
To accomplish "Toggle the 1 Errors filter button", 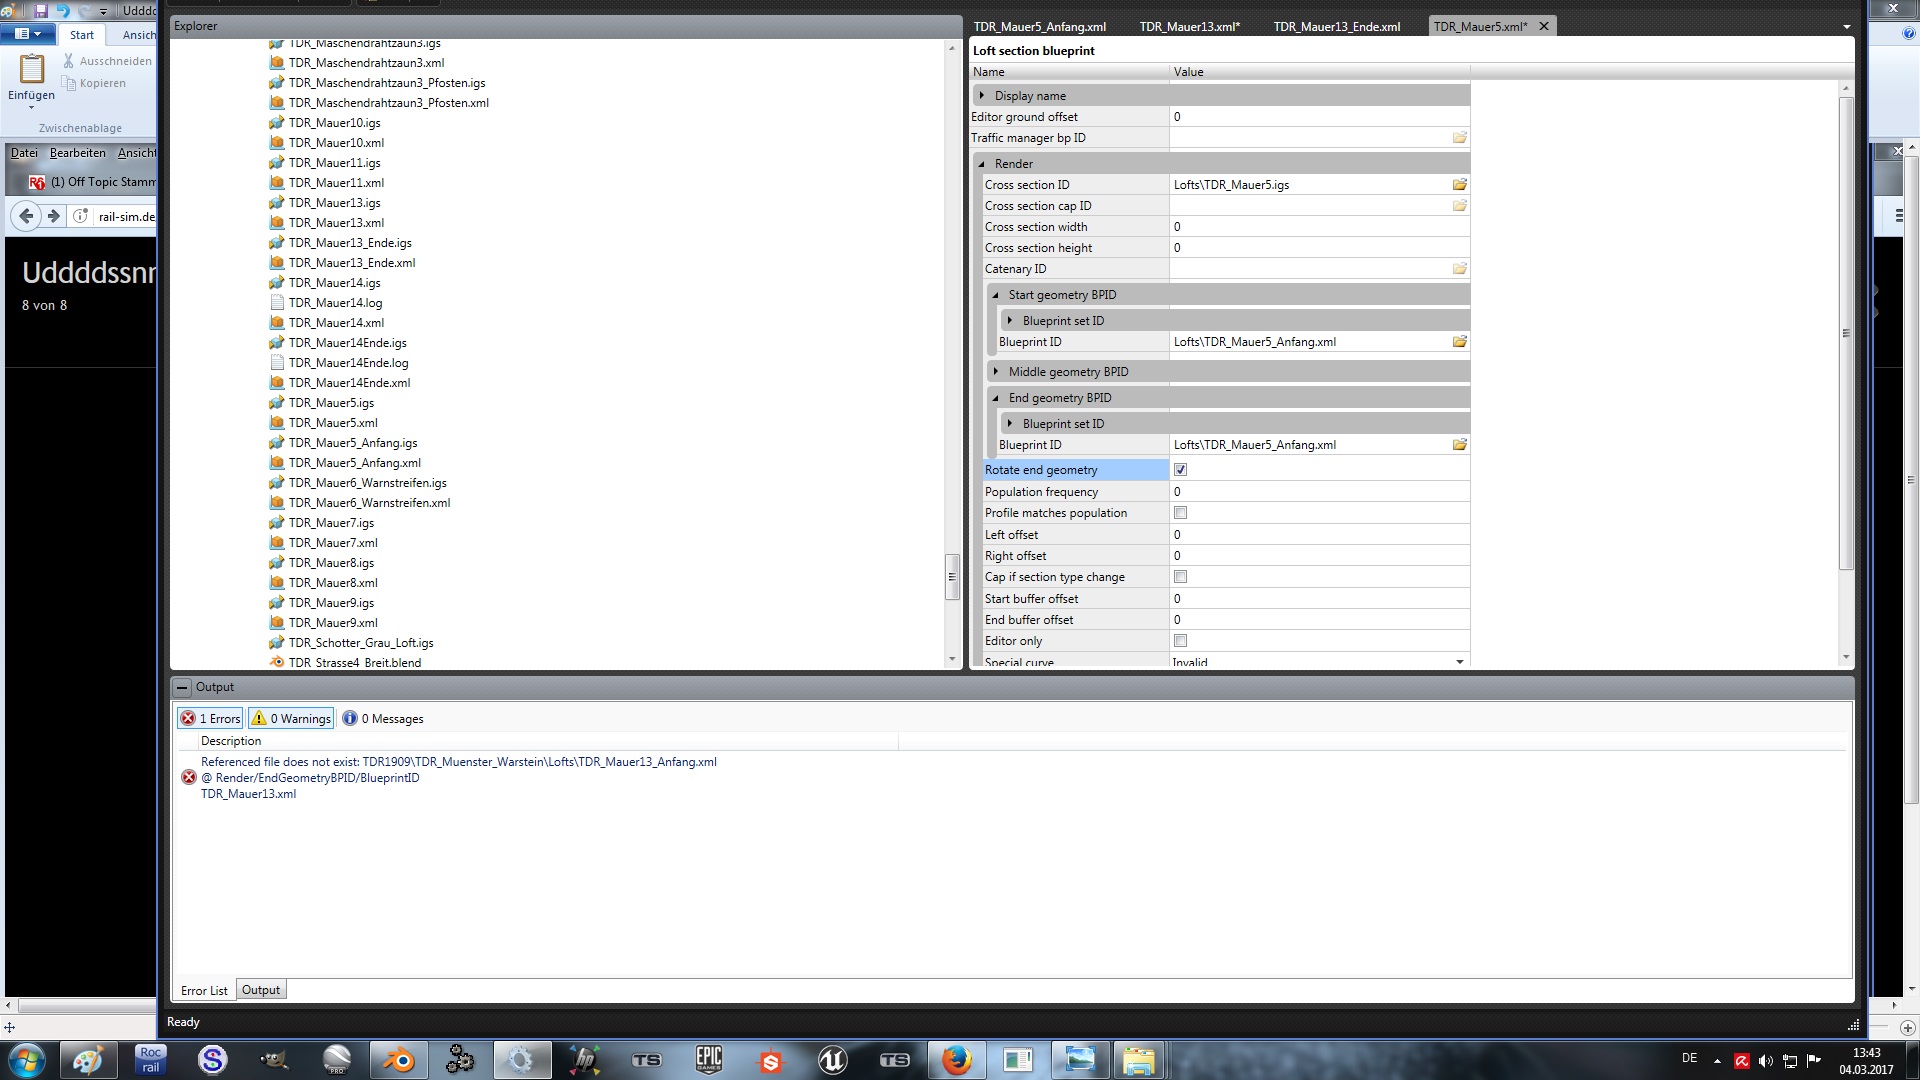I will coord(211,719).
